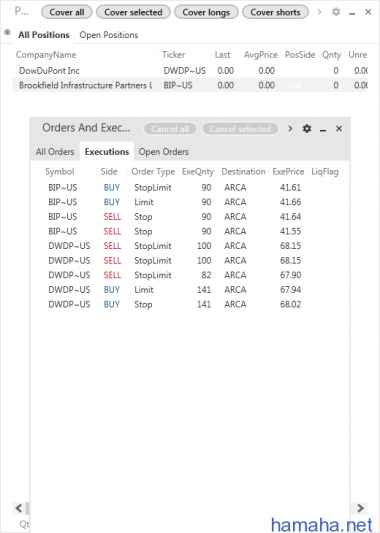Sort by AvgPrice column header
The height and width of the screenshot is (533, 380).
click(261, 55)
